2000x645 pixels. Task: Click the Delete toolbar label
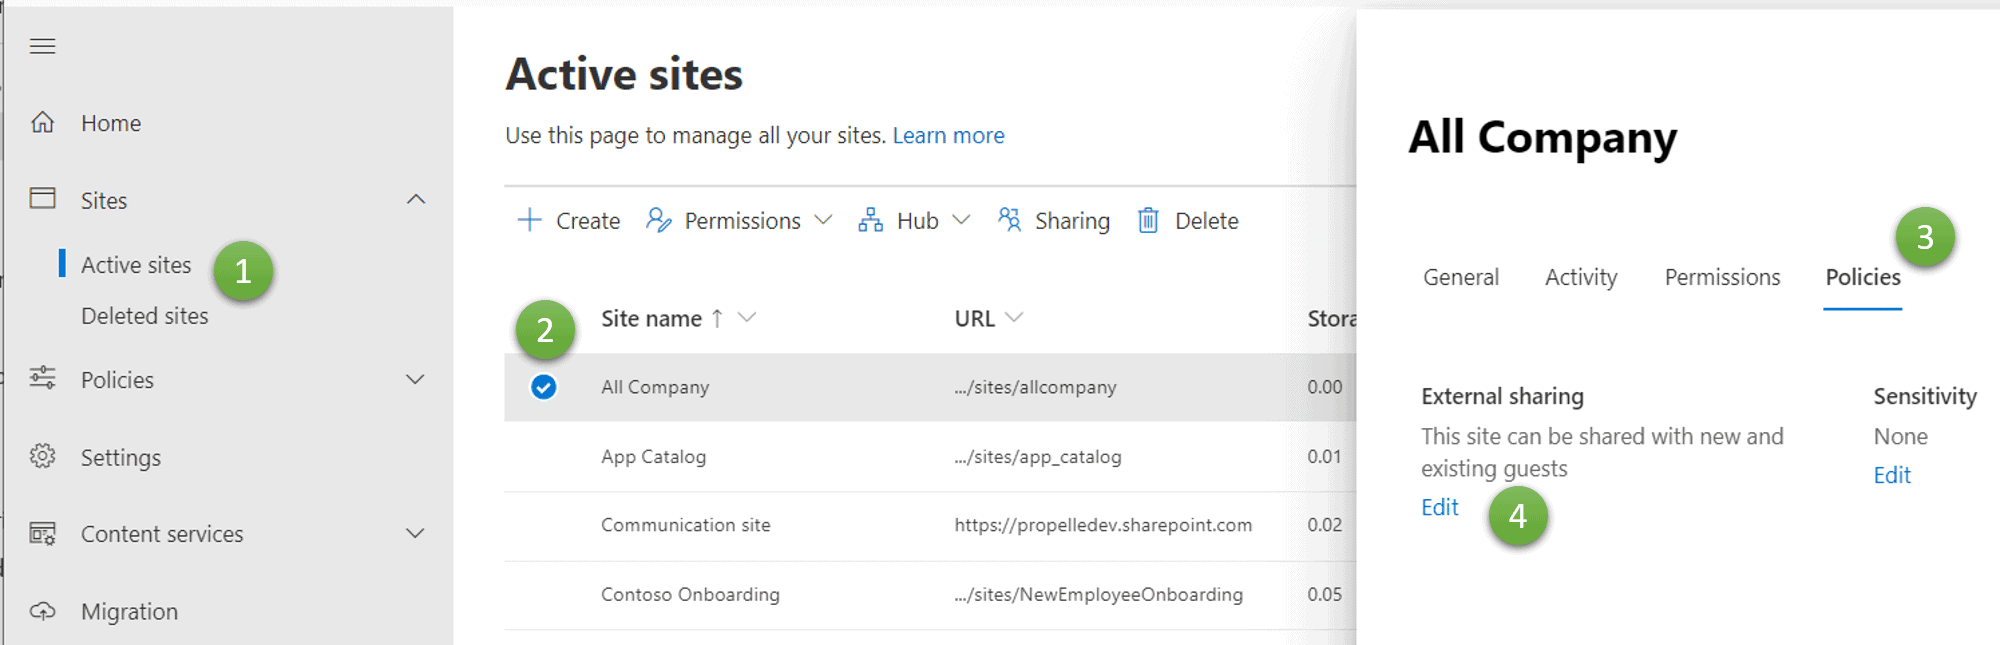click(x=1206, y=221)
